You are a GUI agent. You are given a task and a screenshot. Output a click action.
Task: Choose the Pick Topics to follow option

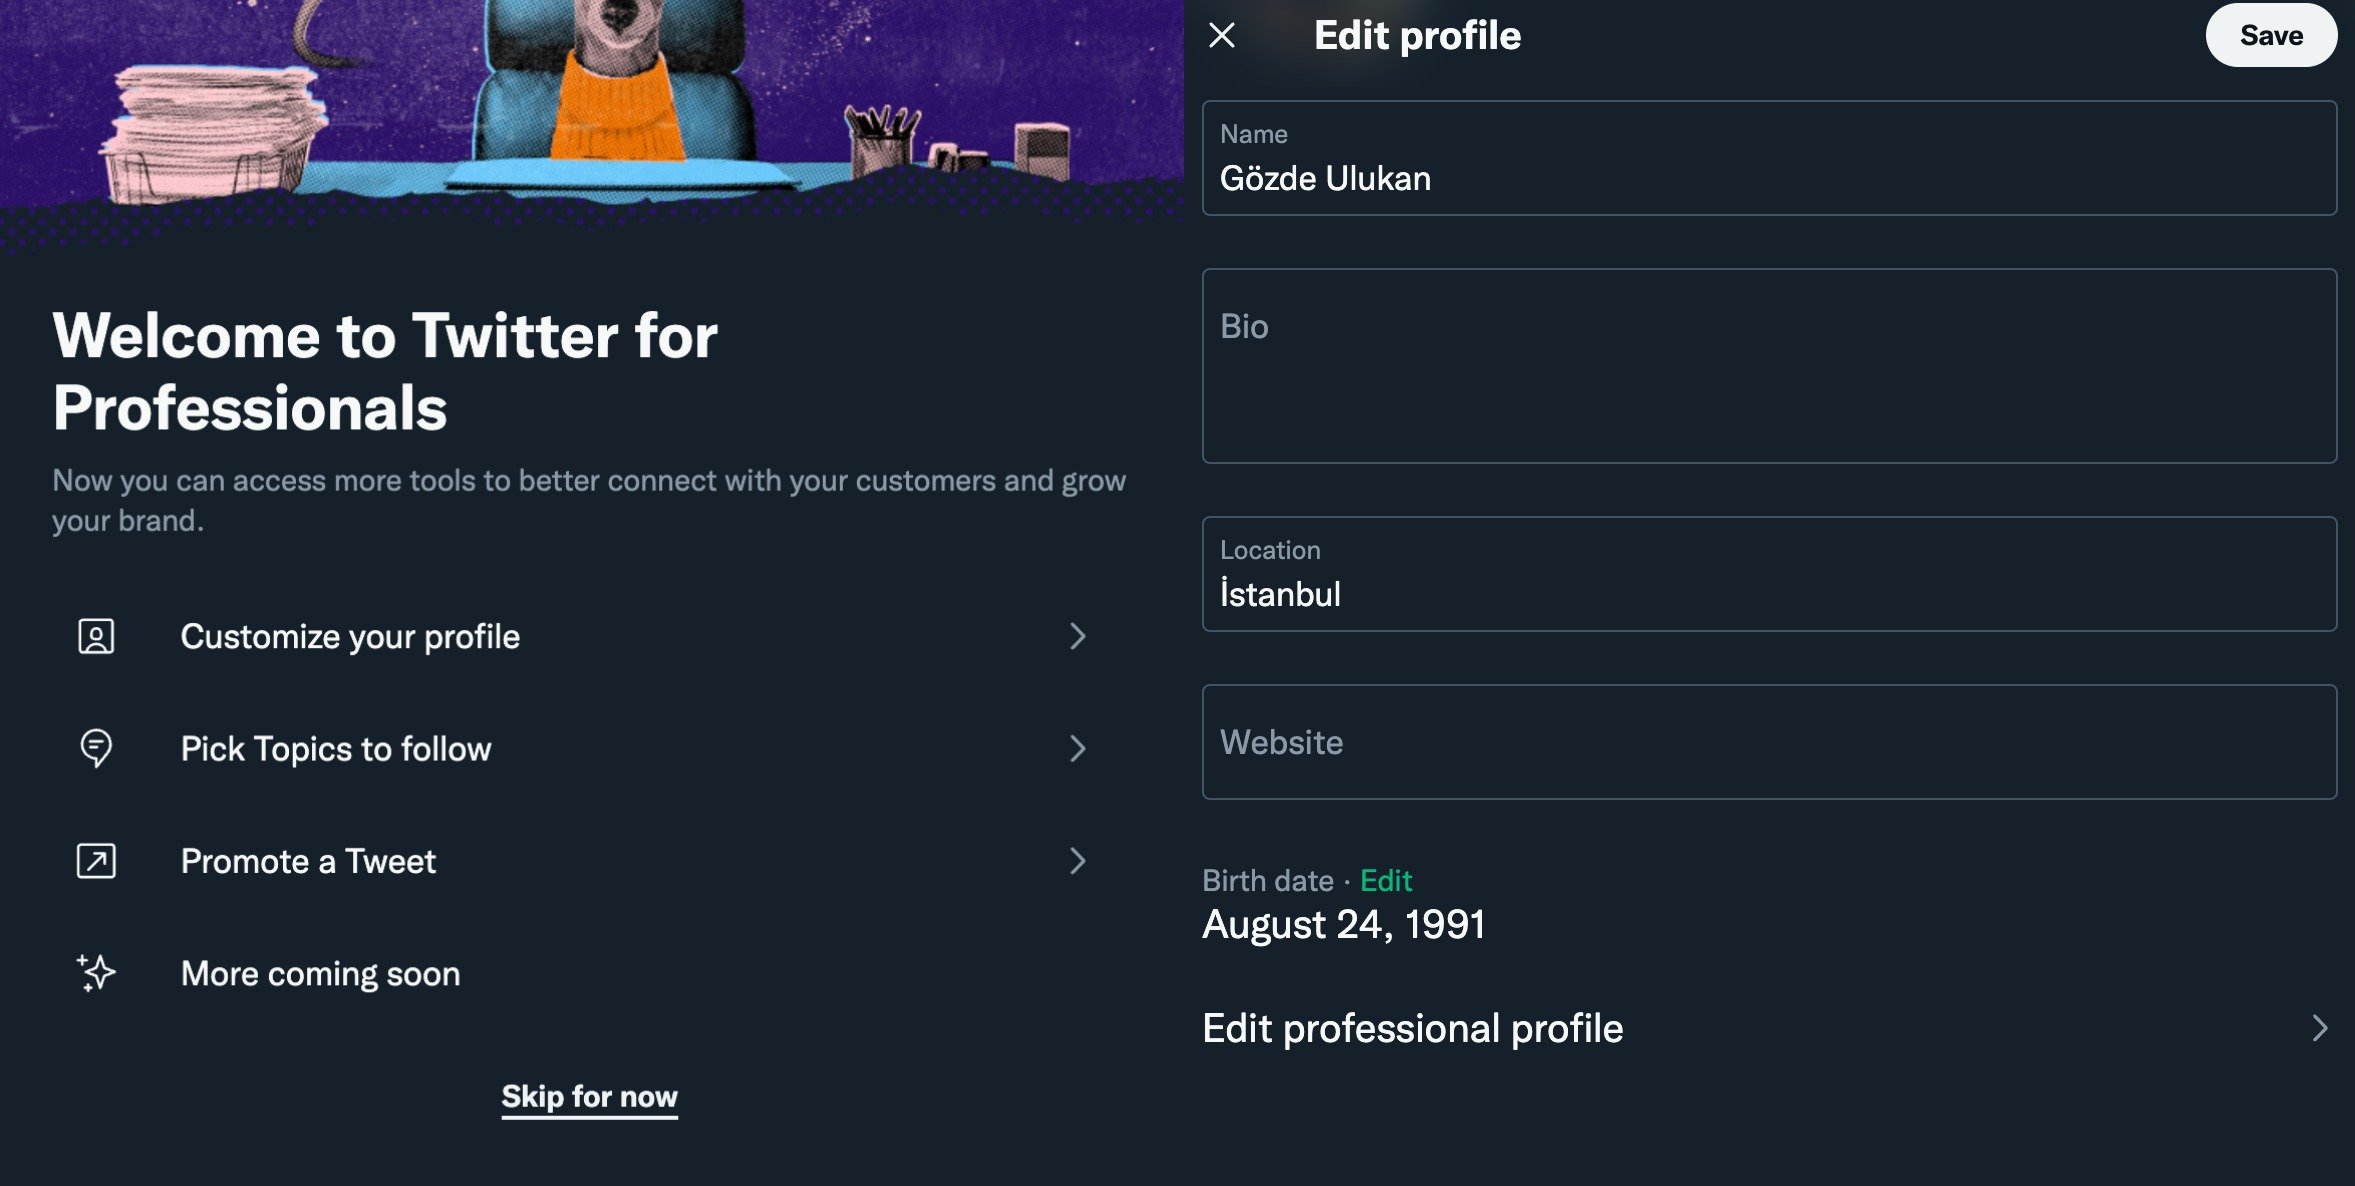(x=336, y=749)
